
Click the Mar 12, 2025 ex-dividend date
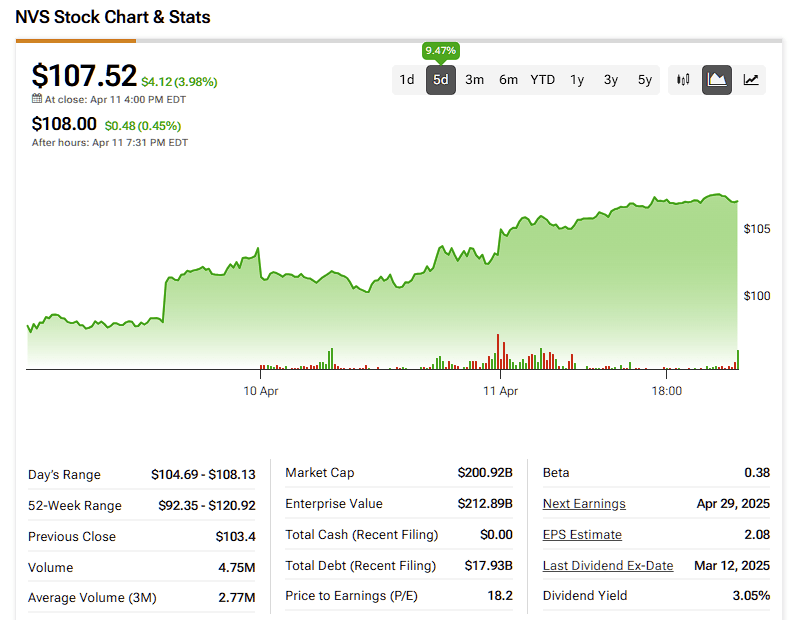pos(732,566)
